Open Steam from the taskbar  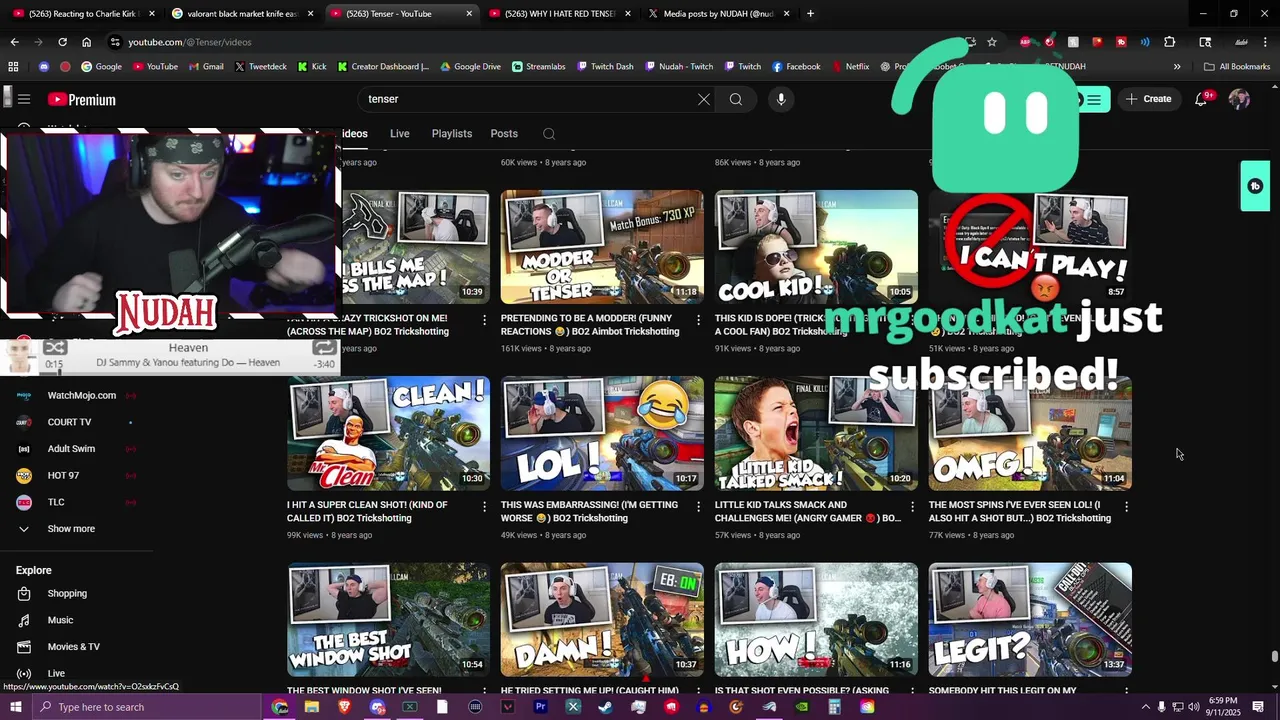point(606,707)
